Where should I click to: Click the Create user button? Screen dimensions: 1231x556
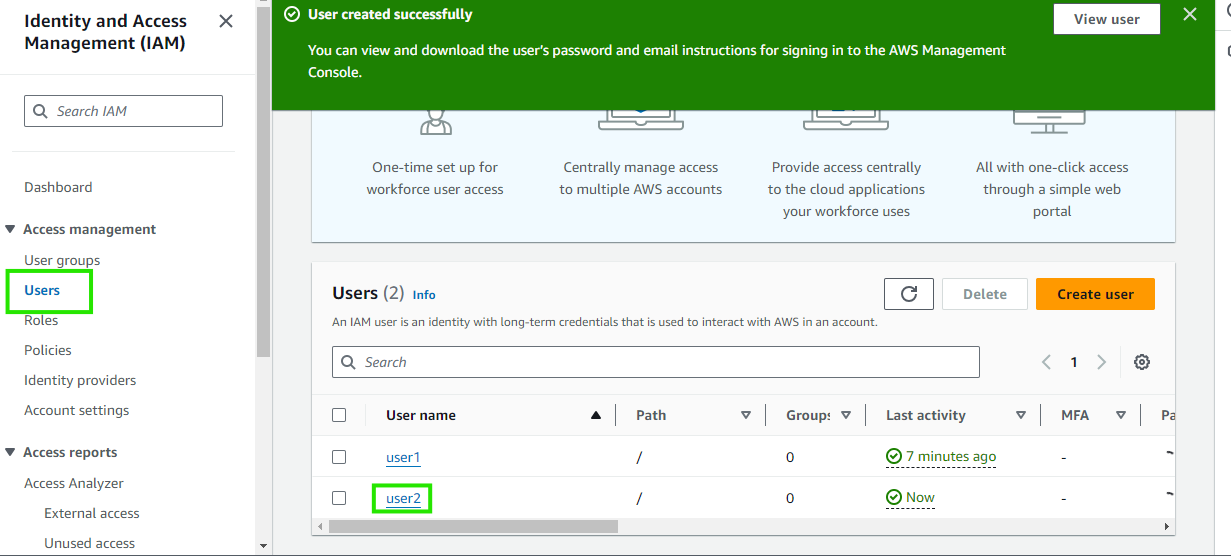(1095, 294)
